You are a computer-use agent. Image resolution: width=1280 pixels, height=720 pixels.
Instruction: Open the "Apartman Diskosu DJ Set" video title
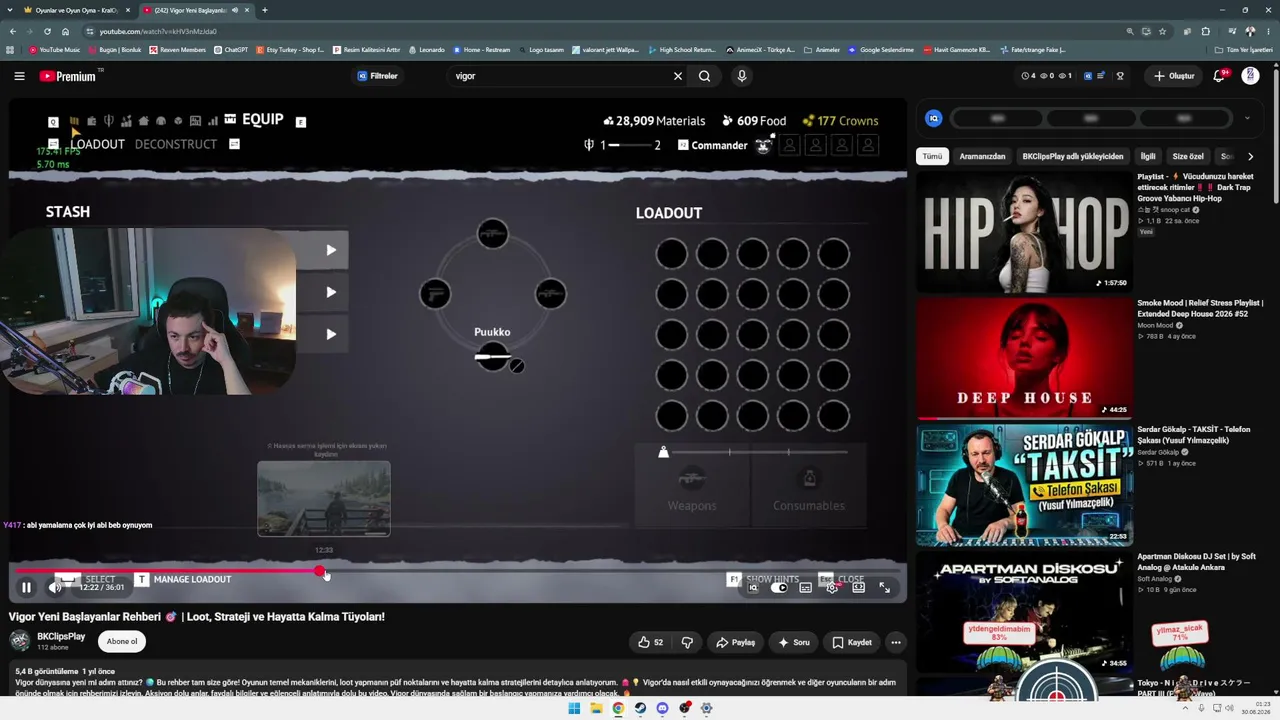1196,561
